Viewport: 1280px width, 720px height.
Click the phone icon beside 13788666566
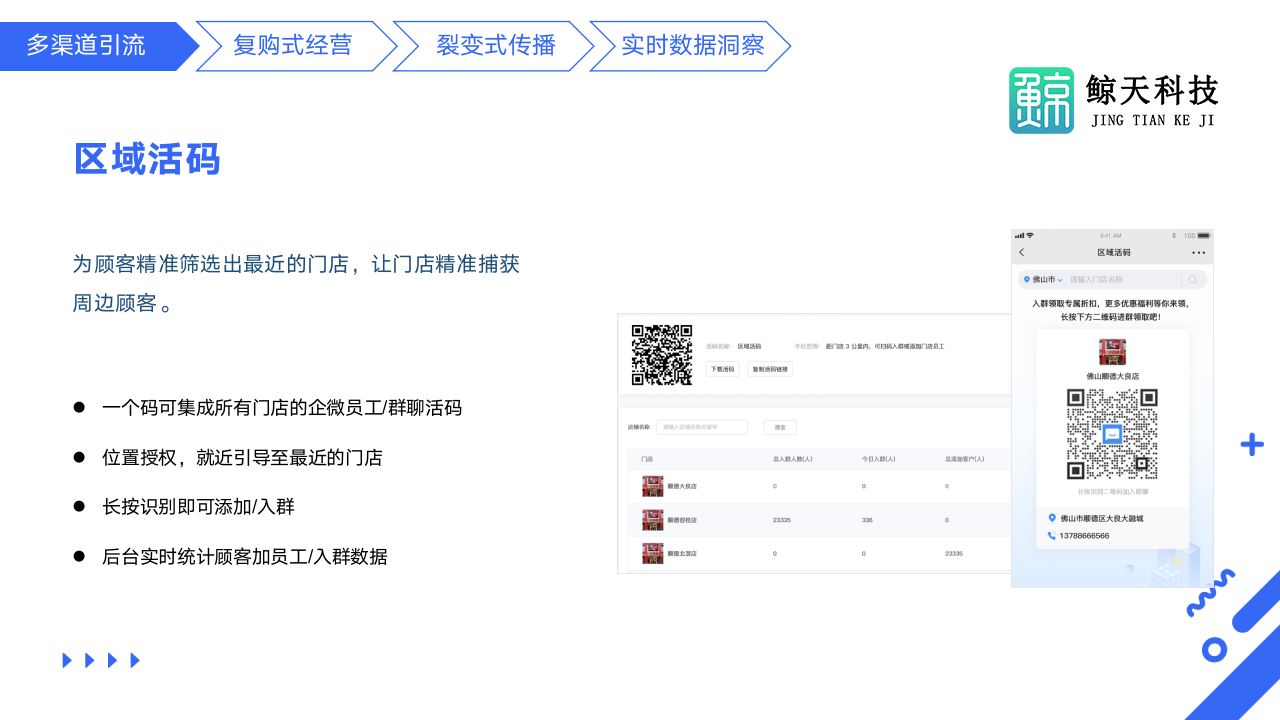tap(1052, 536)
